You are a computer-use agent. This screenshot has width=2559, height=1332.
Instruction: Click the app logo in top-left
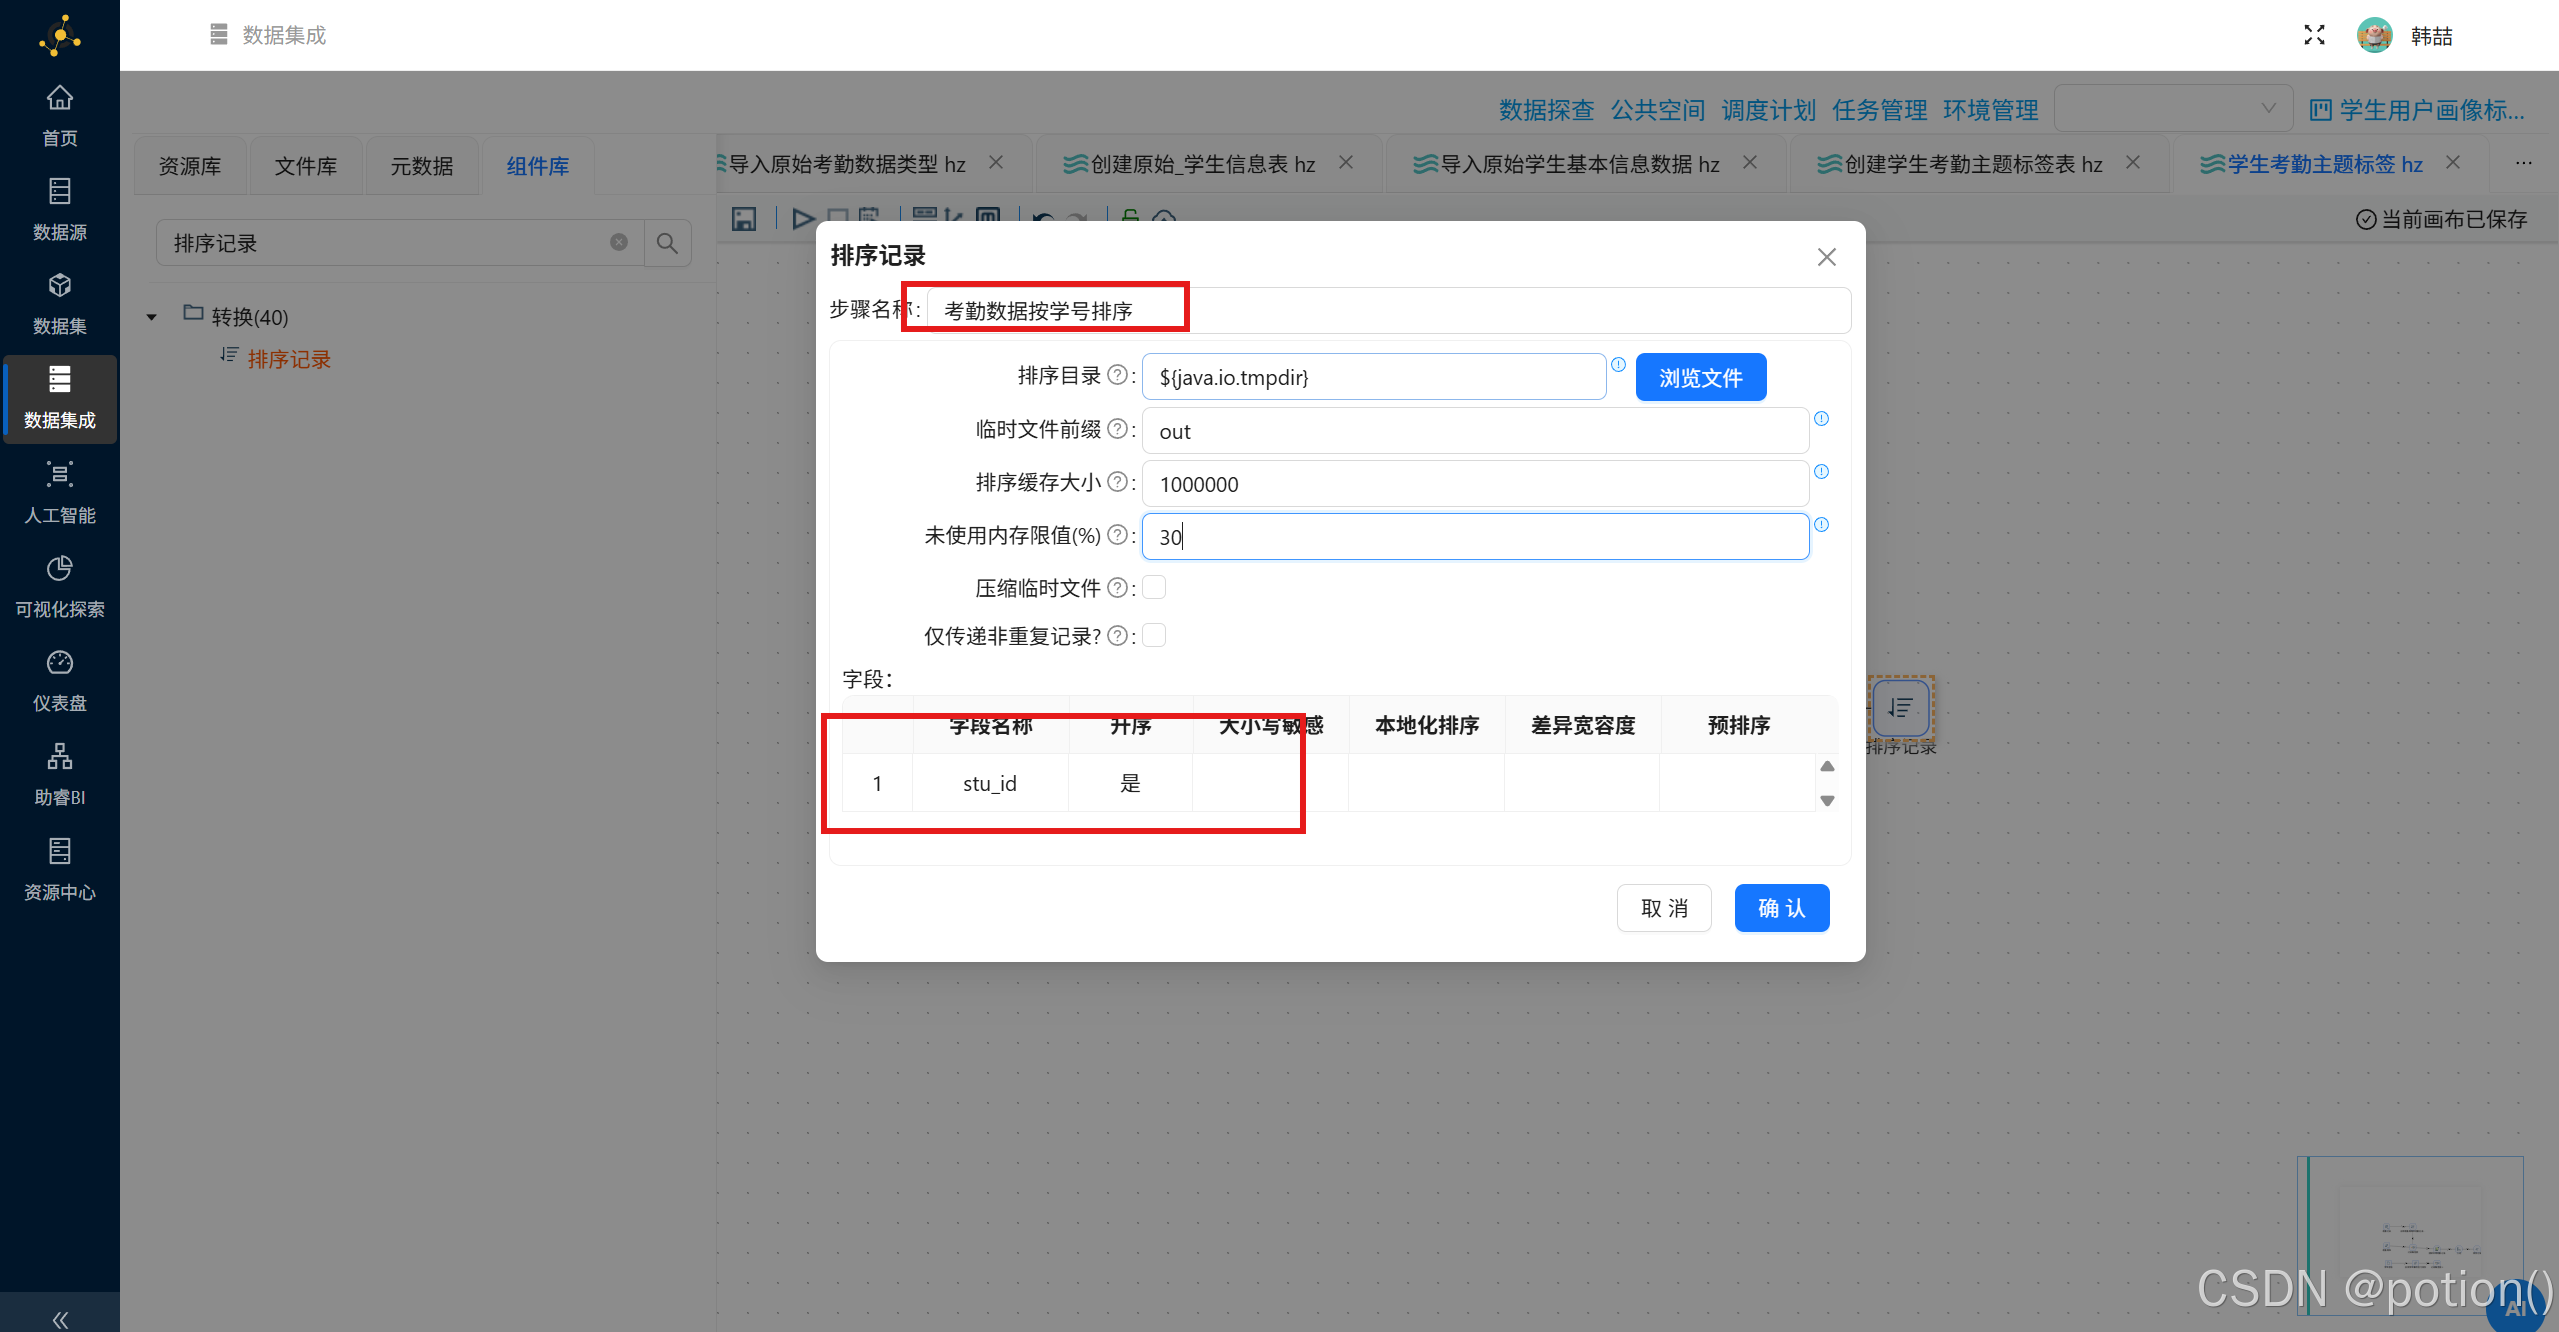pyautogui.click(x=60, y=36)
